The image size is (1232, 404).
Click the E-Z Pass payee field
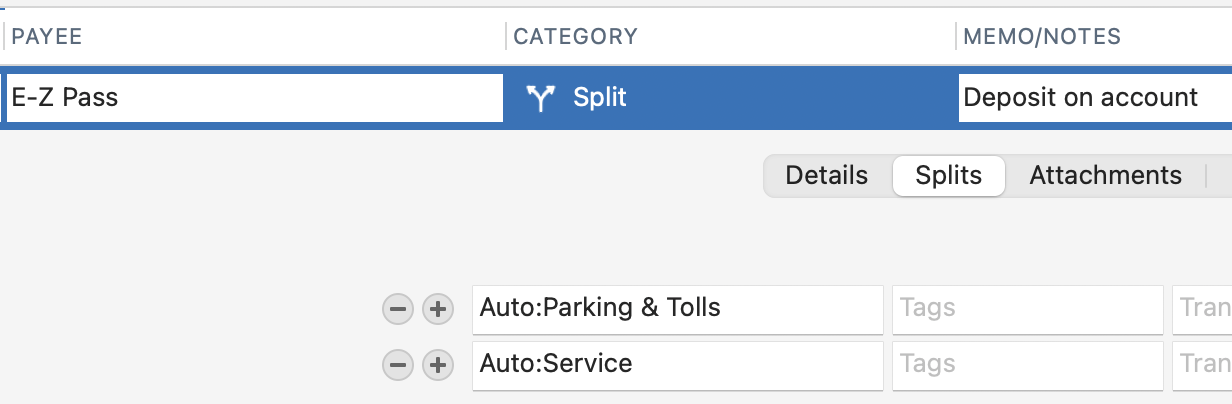click(254, 98)
